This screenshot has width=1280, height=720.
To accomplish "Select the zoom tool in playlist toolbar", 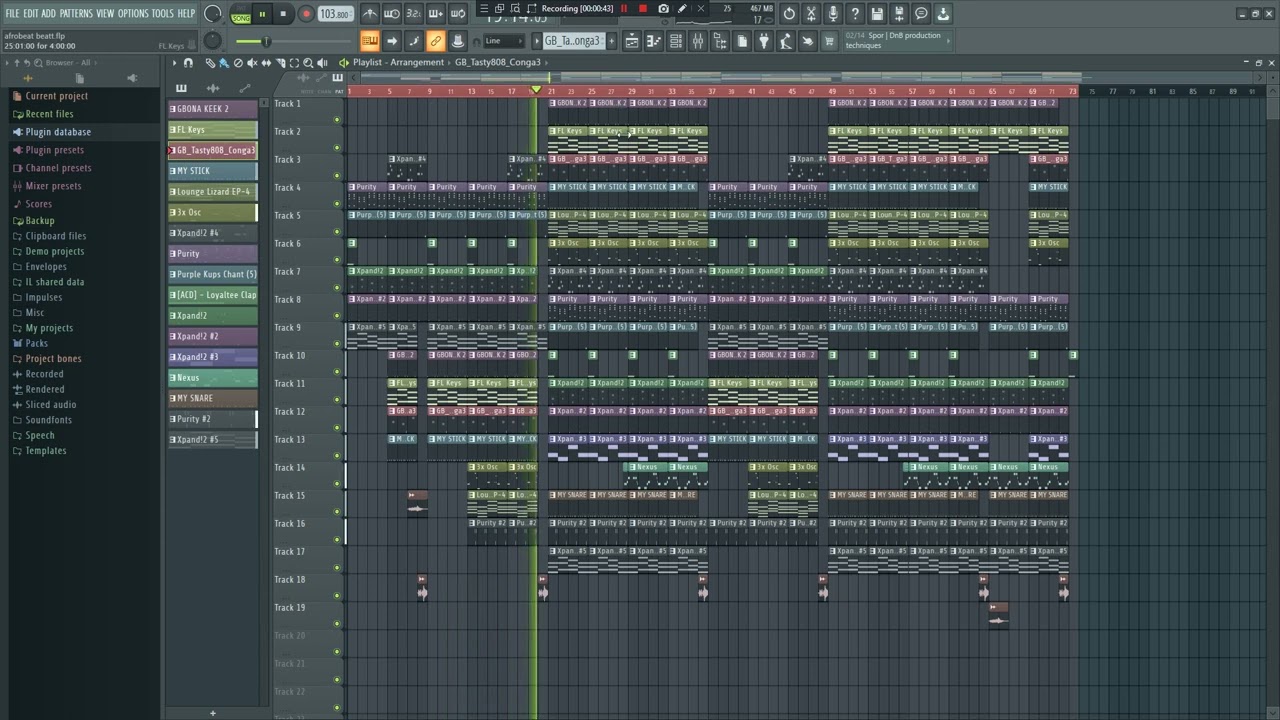I will tap(308, 62).
